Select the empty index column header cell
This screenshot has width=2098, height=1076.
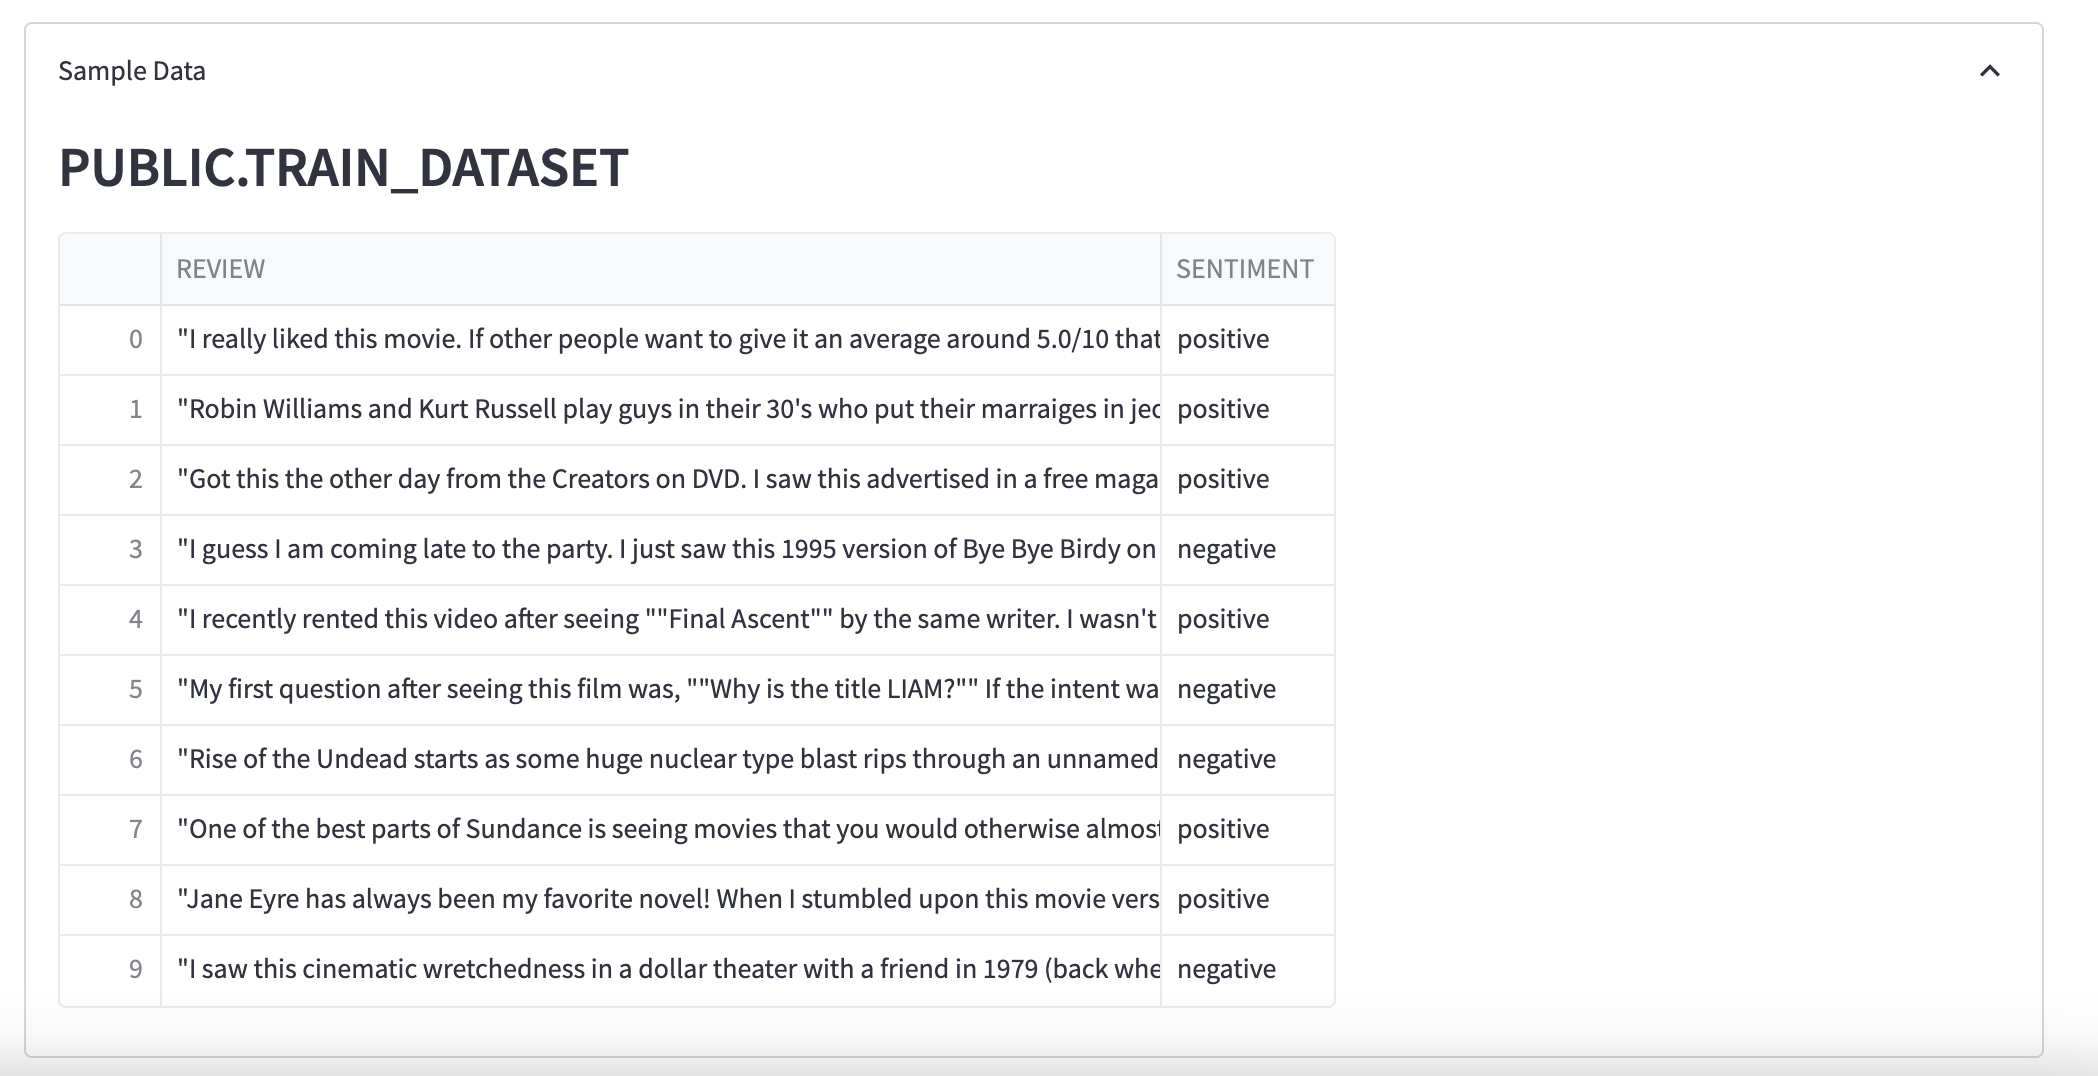tap(110, 269)
